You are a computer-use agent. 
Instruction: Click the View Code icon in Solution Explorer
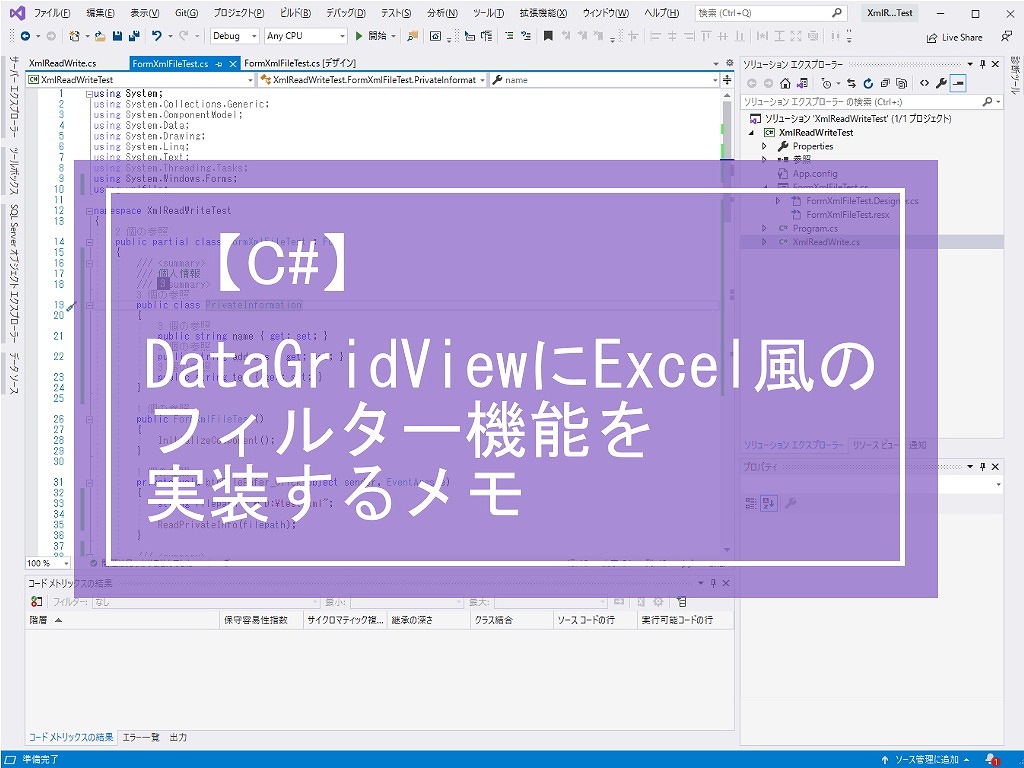(x=924, y=83)
